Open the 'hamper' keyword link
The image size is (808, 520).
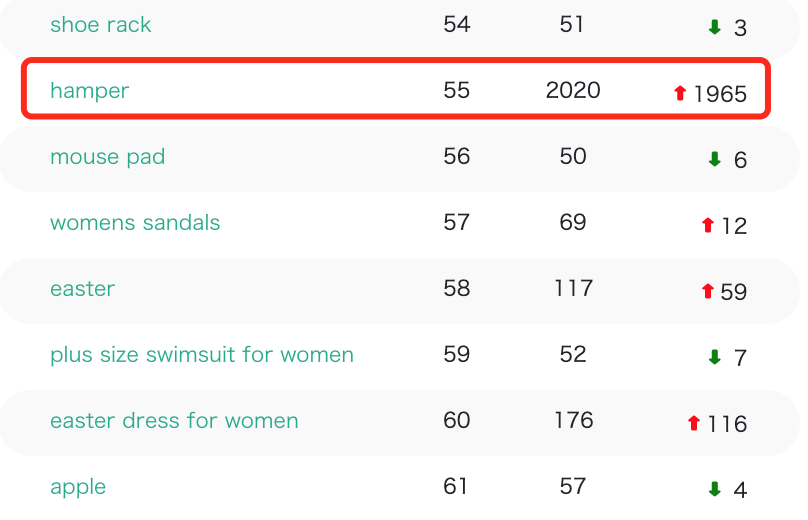(x=89, y=91)
